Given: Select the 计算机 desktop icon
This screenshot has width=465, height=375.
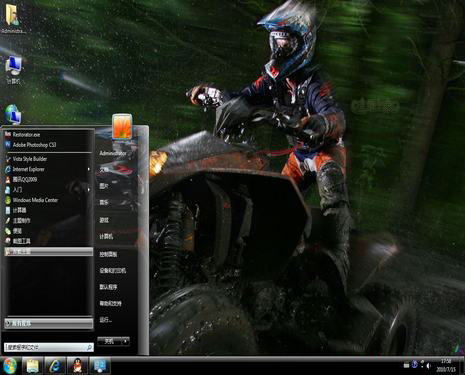Looking at the screenshot, I should [x=14, y=69].
